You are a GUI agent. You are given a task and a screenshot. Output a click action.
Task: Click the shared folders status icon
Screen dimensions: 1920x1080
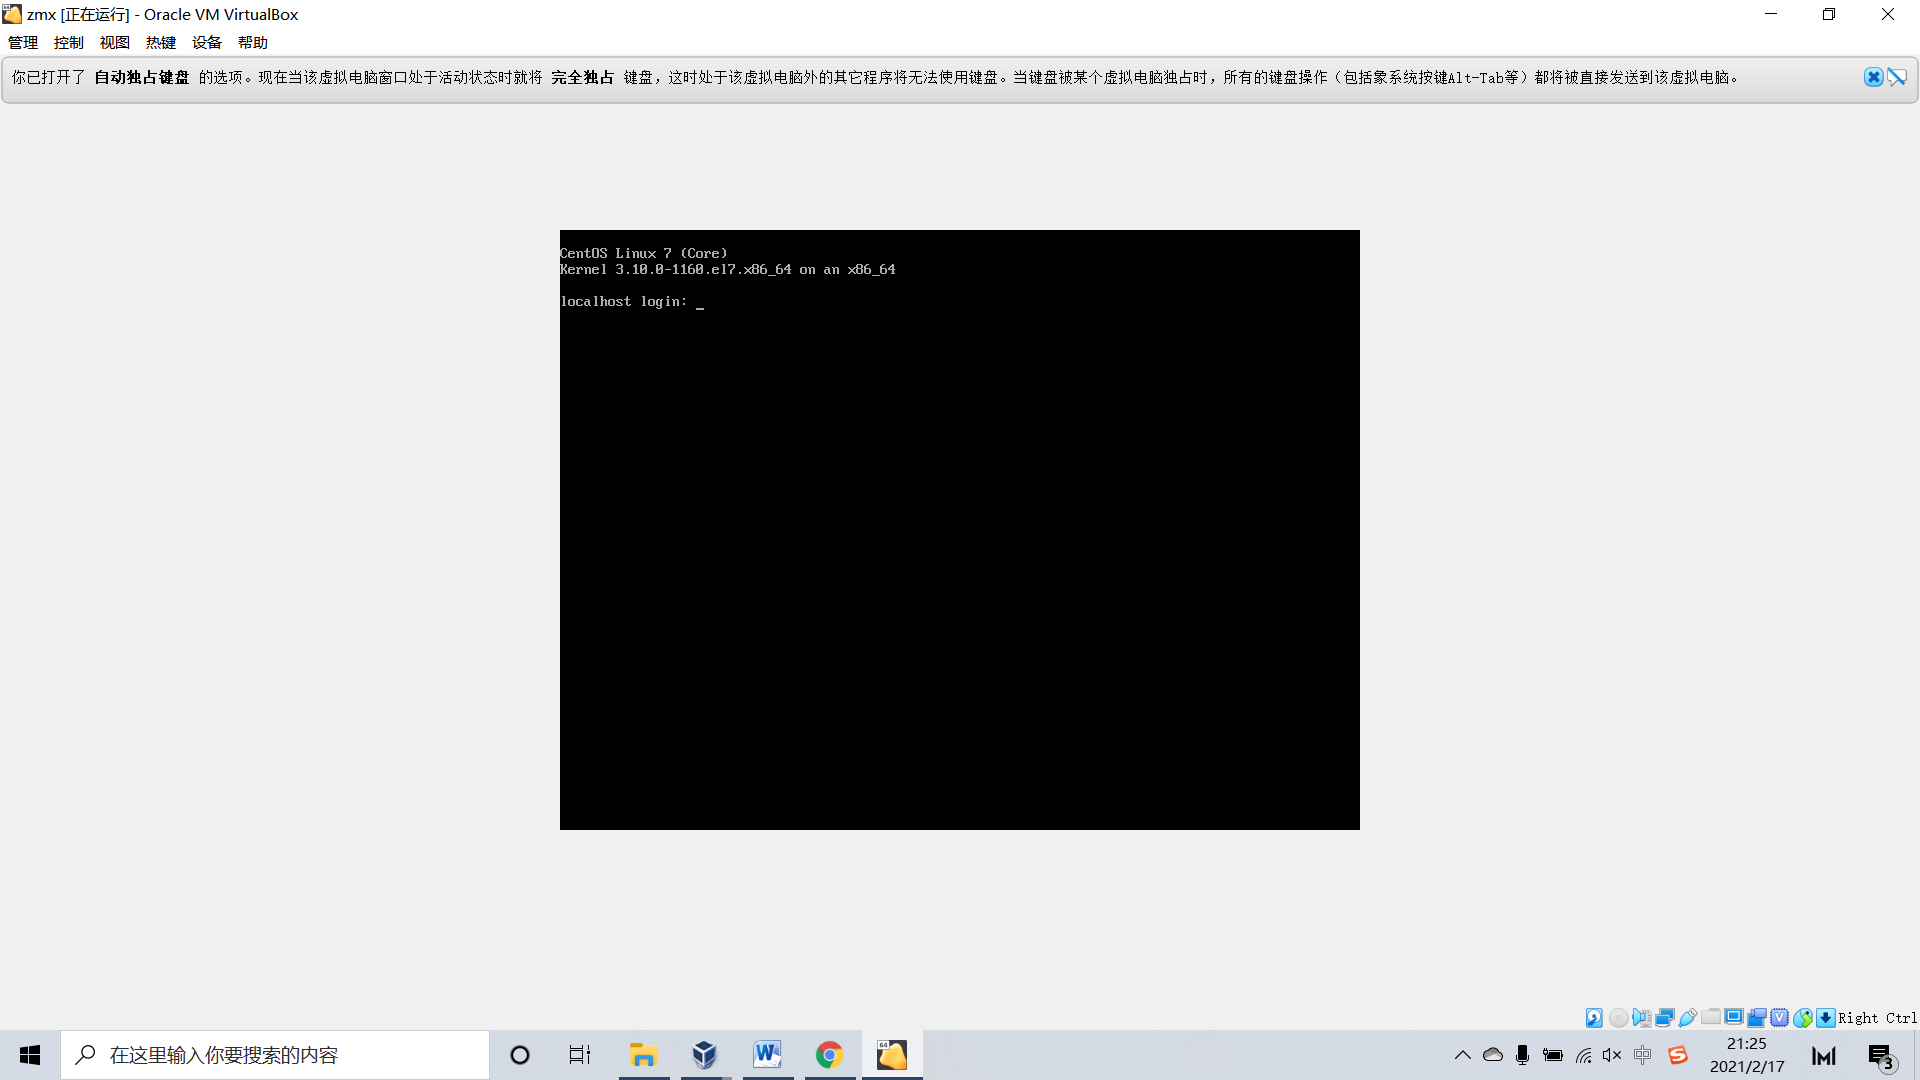(1711, 1017)
